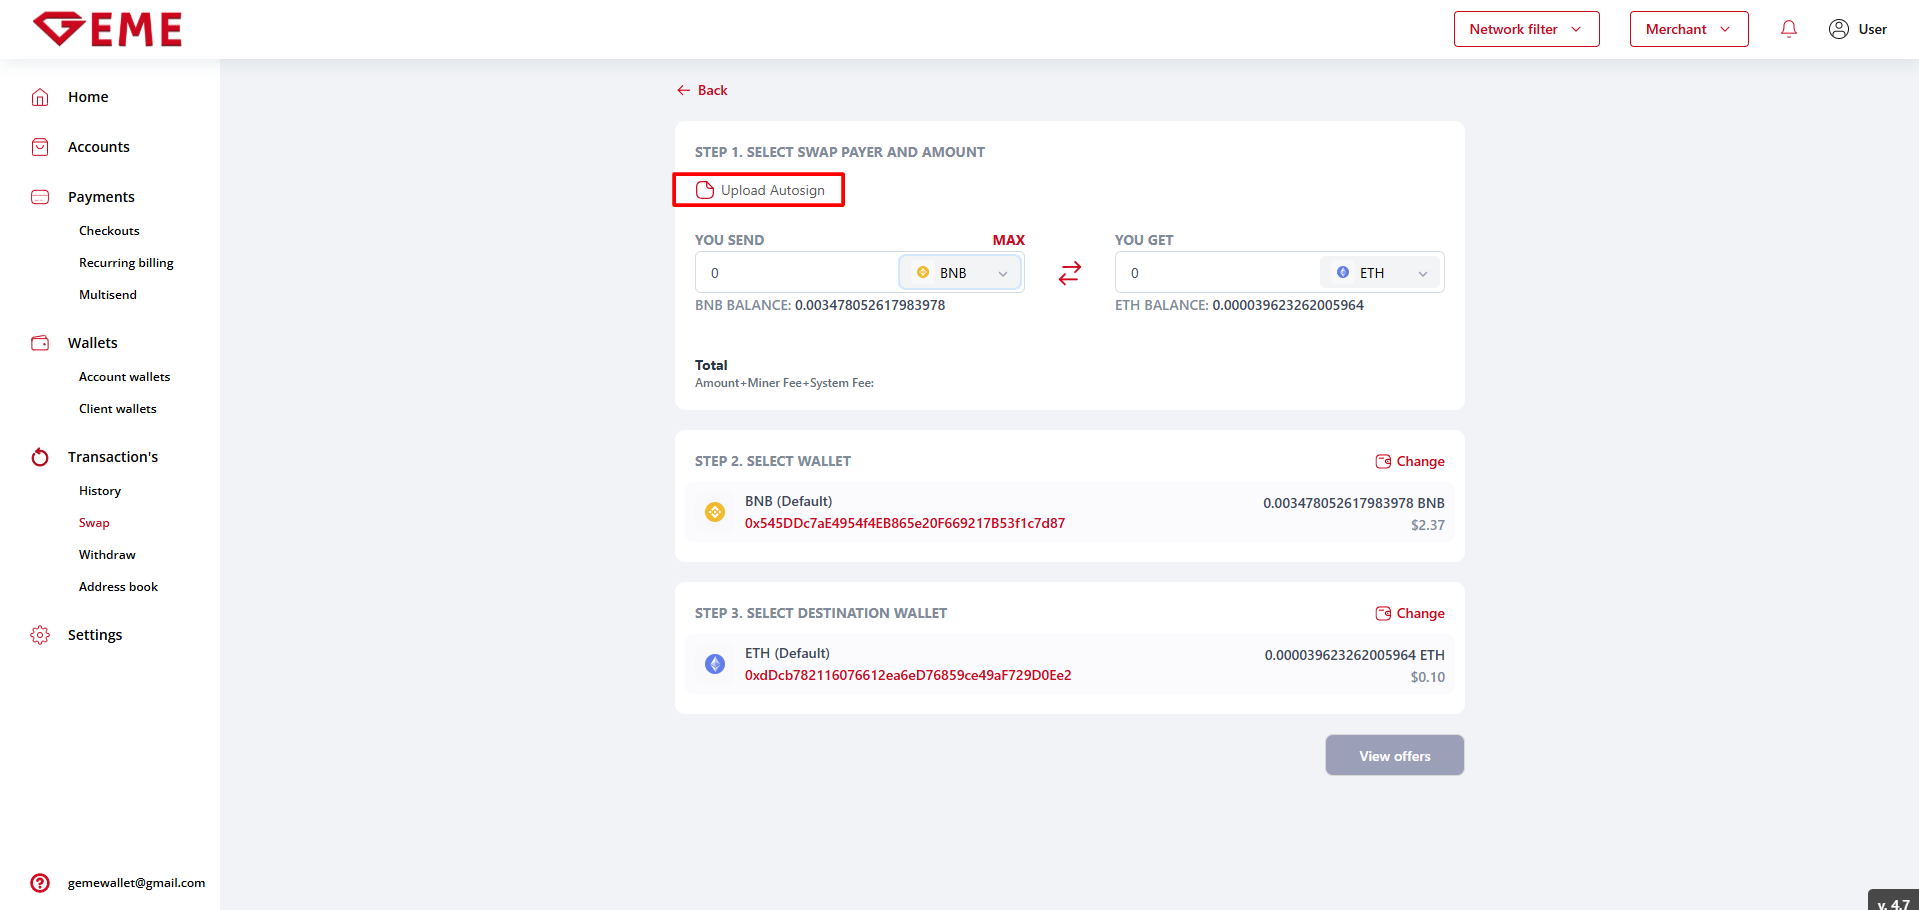Open the ETH receive currency selector
The height and width of the screenshot is (910, 1919).
(1380, 273)
